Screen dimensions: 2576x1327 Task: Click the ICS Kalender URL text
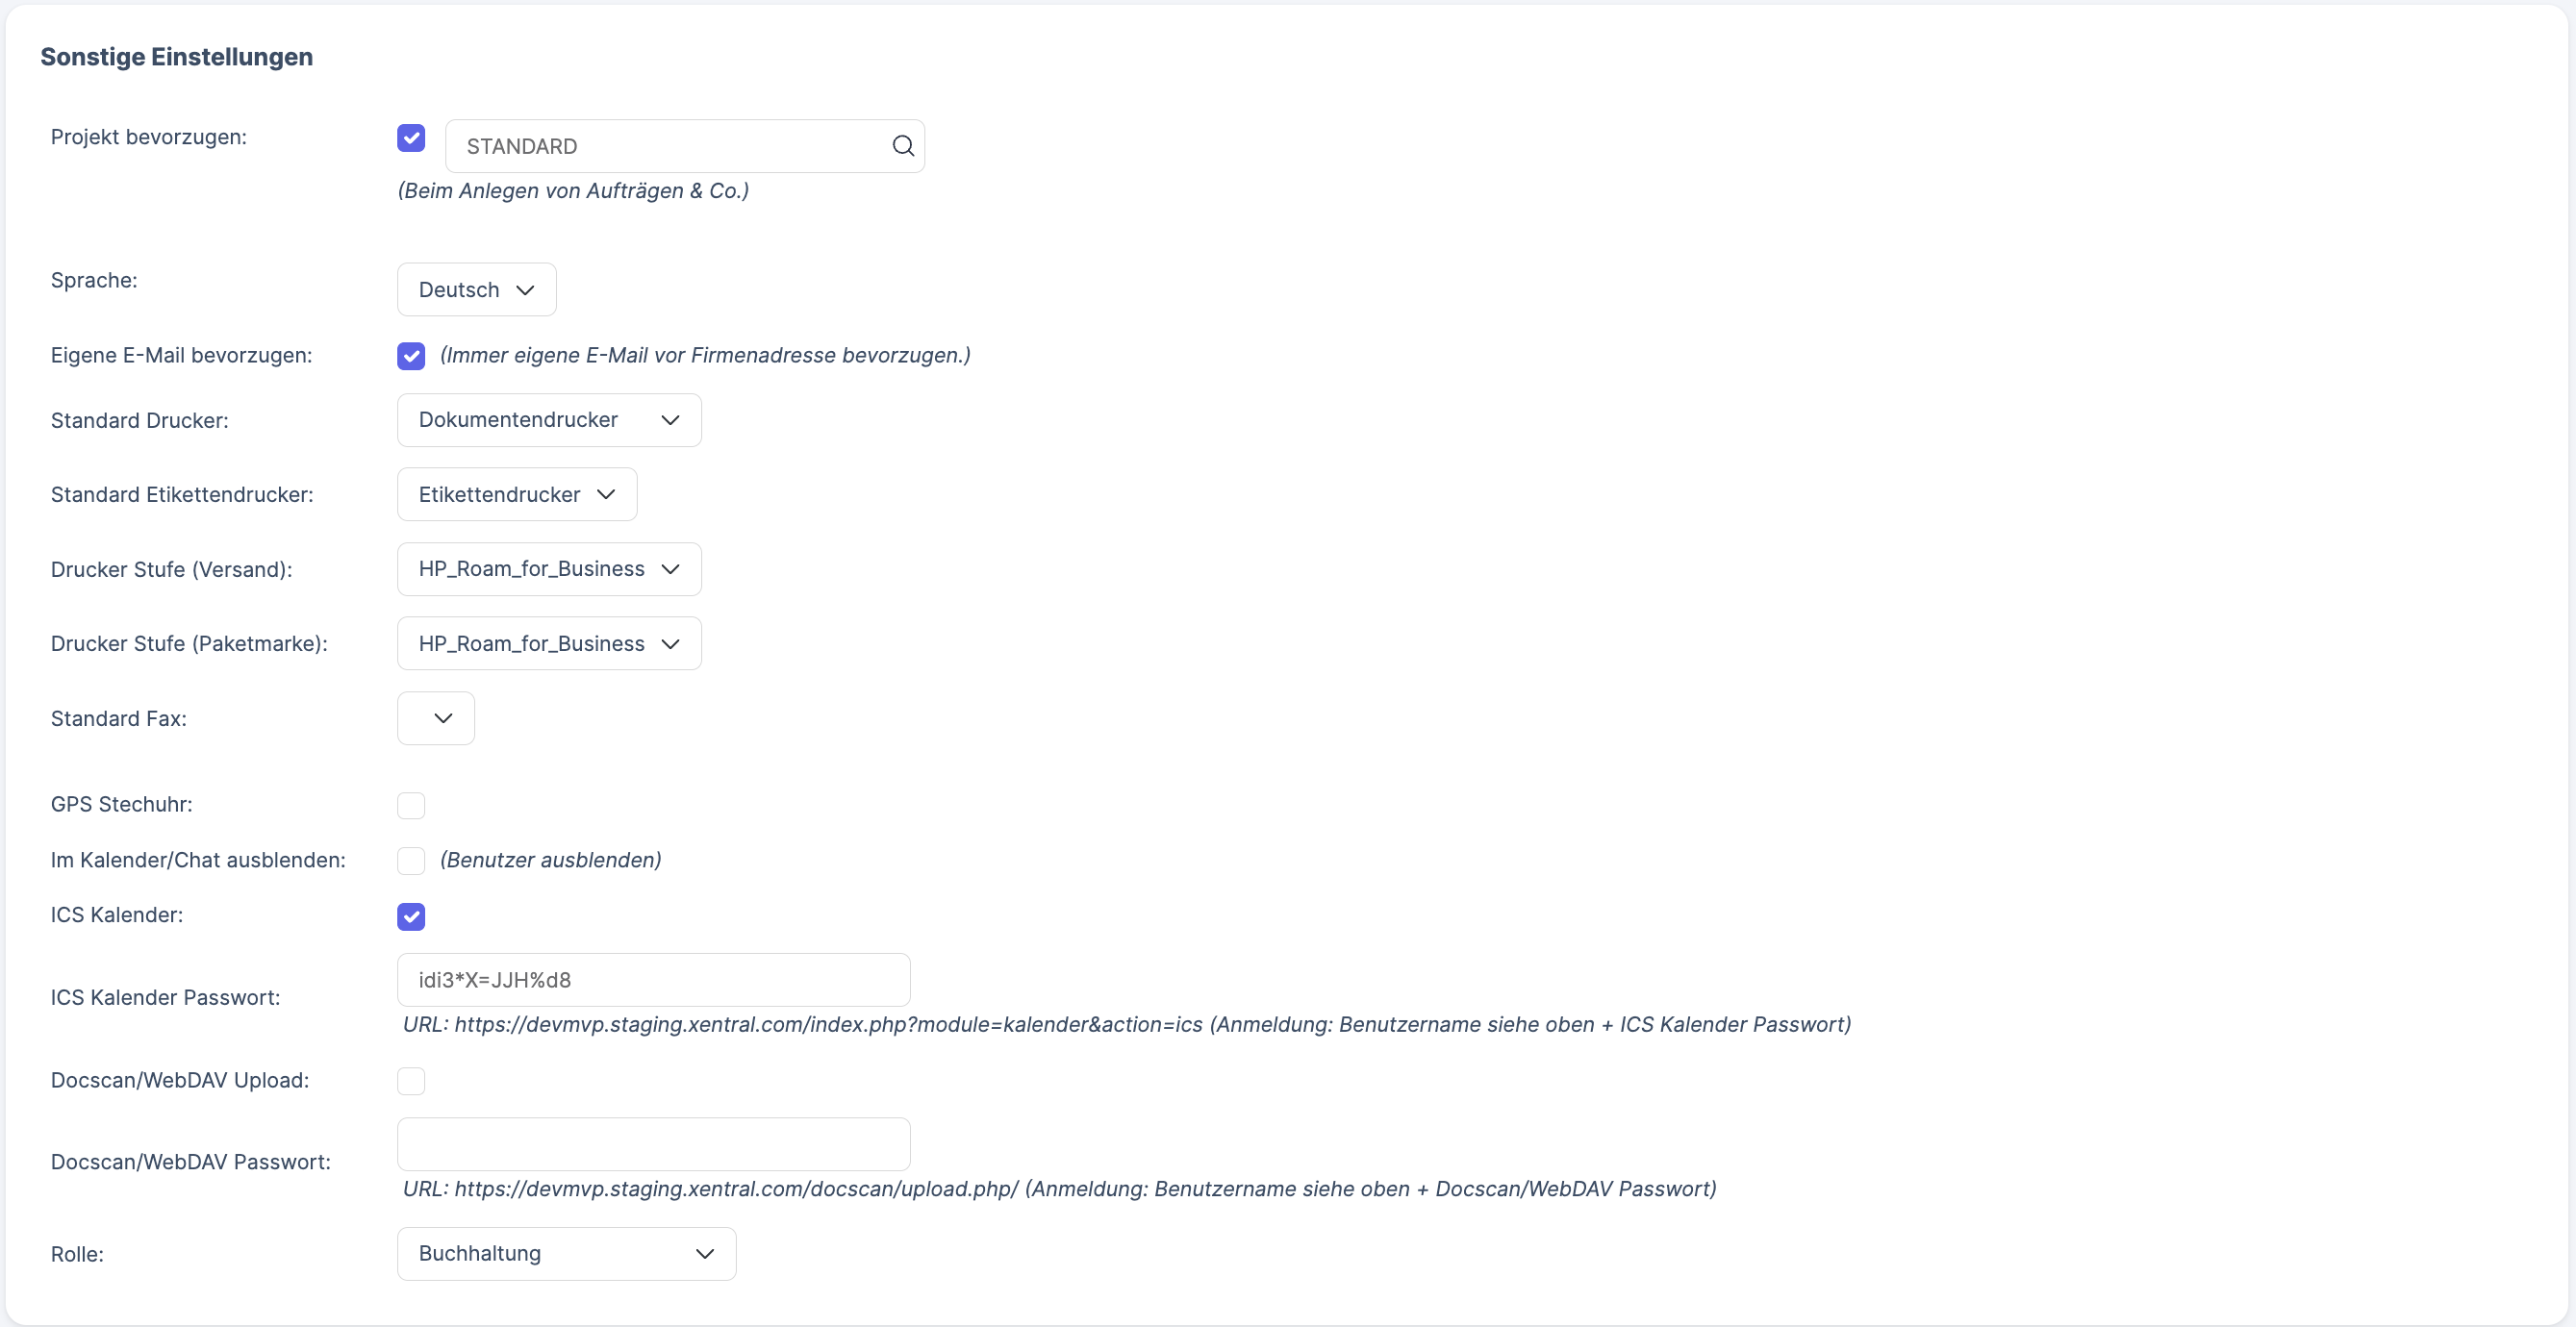[x=1127, y=1024]
